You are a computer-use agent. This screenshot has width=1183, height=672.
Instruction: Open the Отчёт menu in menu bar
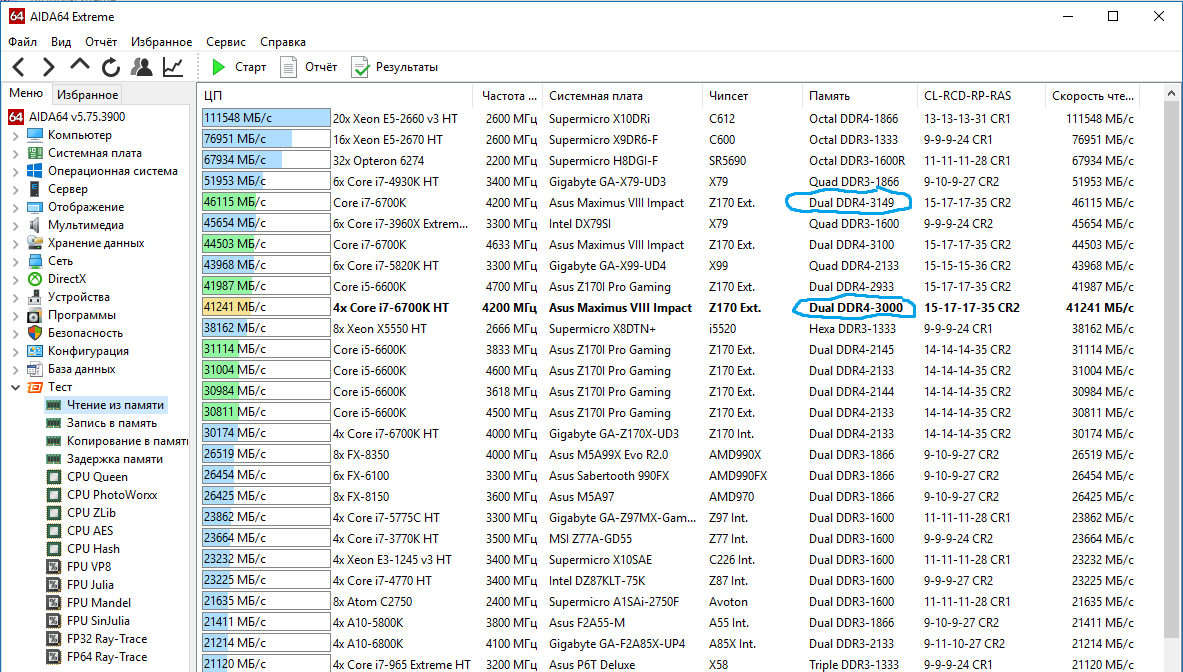tap(101, 41)
